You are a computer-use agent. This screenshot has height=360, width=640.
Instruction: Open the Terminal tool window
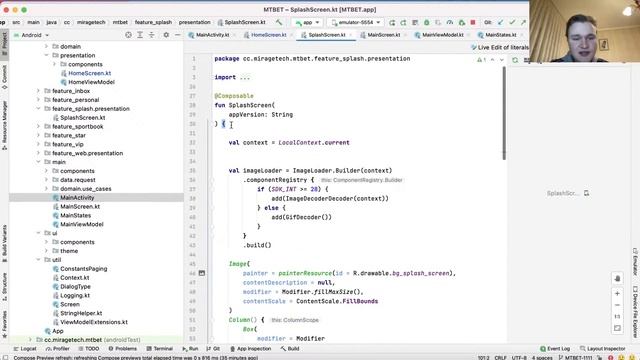coord(160,349)
